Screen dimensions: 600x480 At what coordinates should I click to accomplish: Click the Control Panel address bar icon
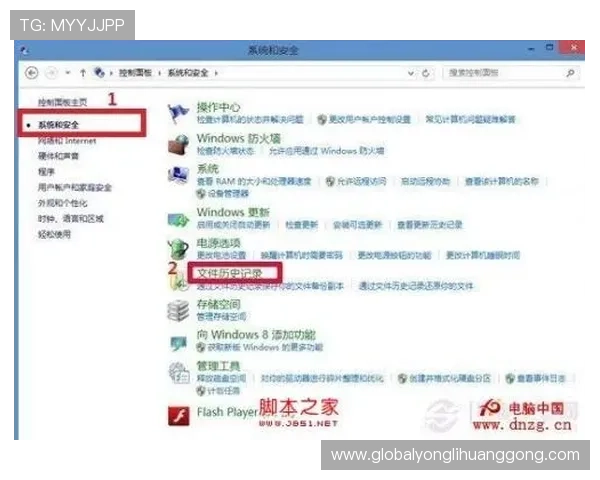(x=99, y=72)
